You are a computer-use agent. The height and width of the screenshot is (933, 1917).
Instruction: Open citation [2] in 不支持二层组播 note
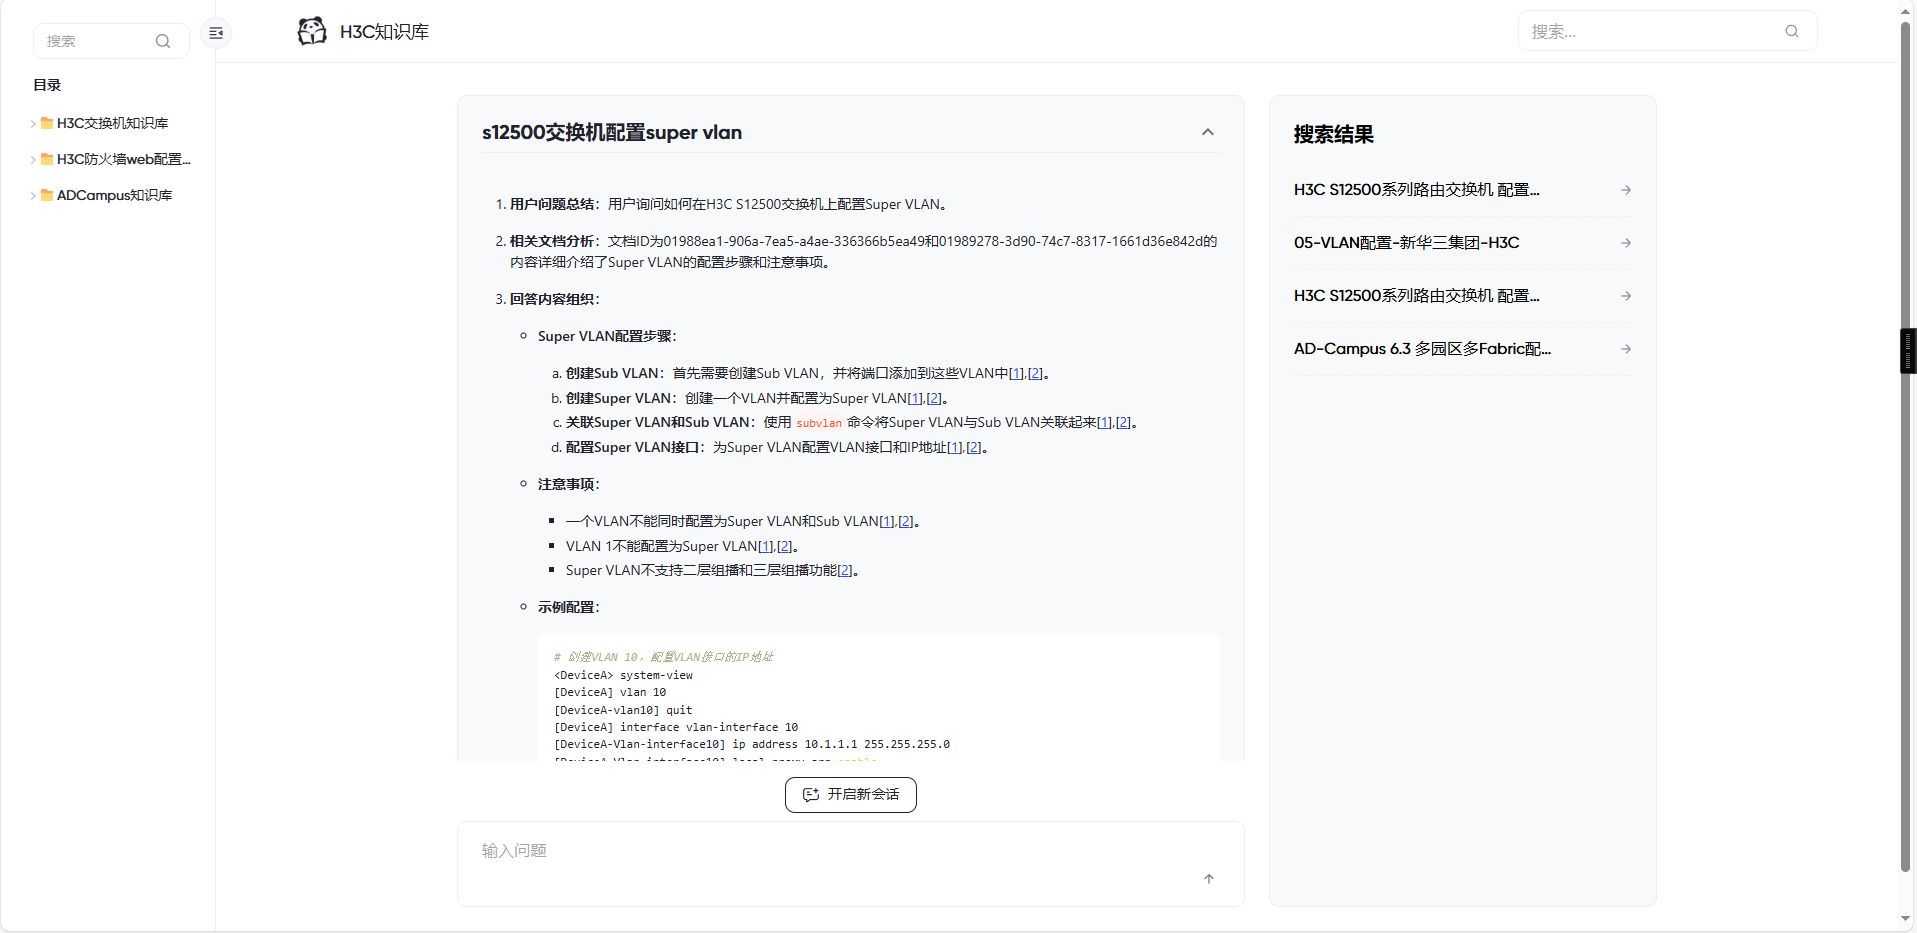click(x=845, y=571)
